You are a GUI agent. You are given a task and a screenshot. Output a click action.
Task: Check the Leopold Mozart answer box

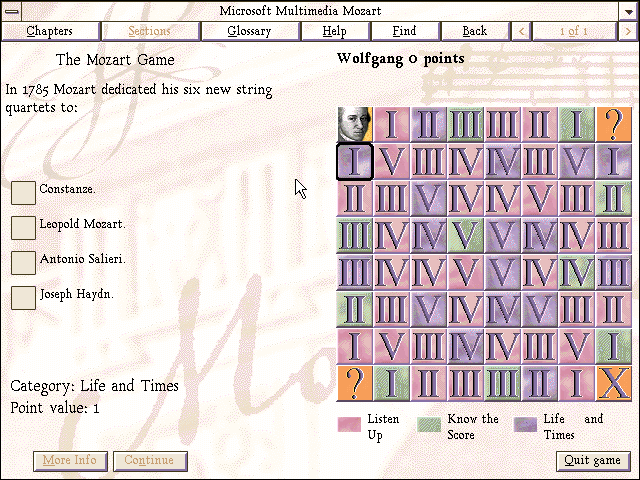[x=23, y=228]
